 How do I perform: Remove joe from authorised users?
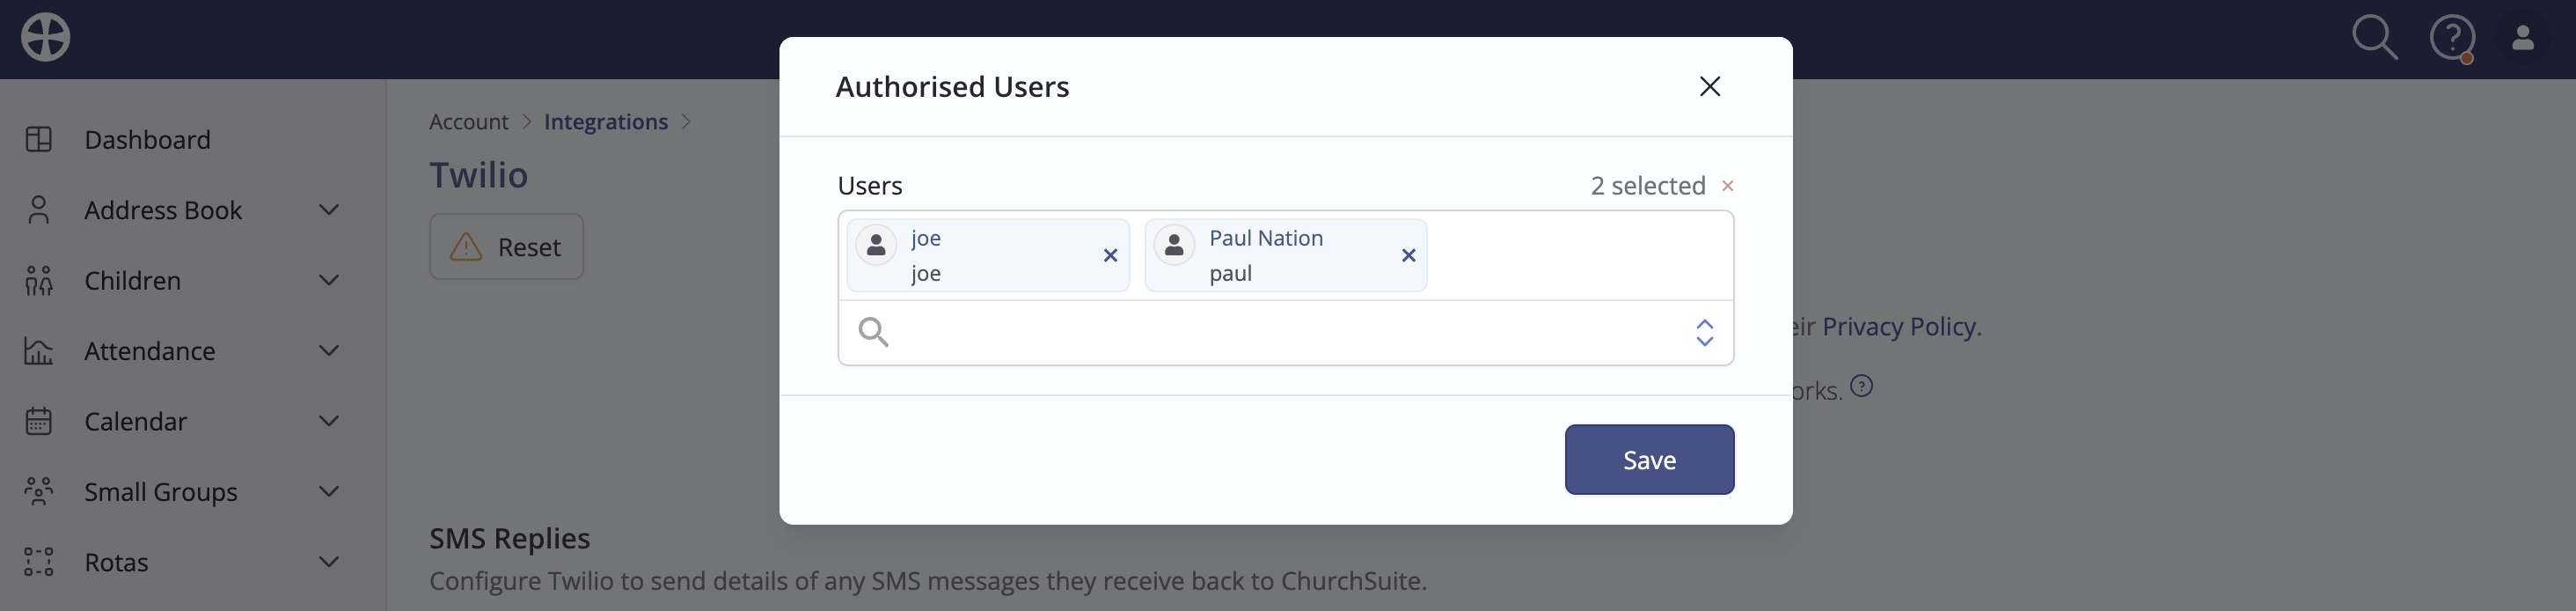coord(1110,256)
